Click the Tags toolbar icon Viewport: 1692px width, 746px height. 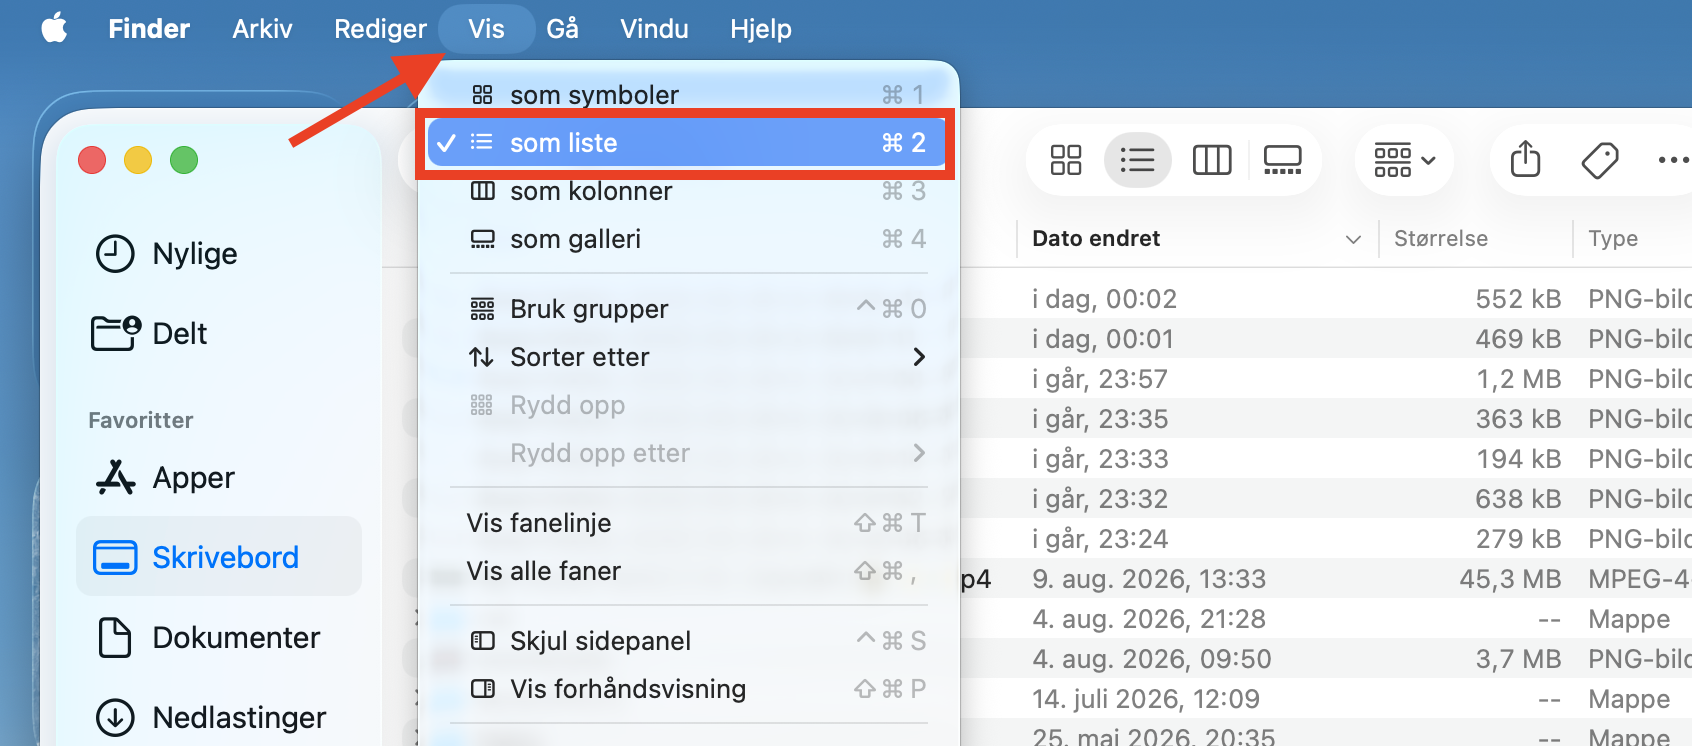click(1600, 160)
